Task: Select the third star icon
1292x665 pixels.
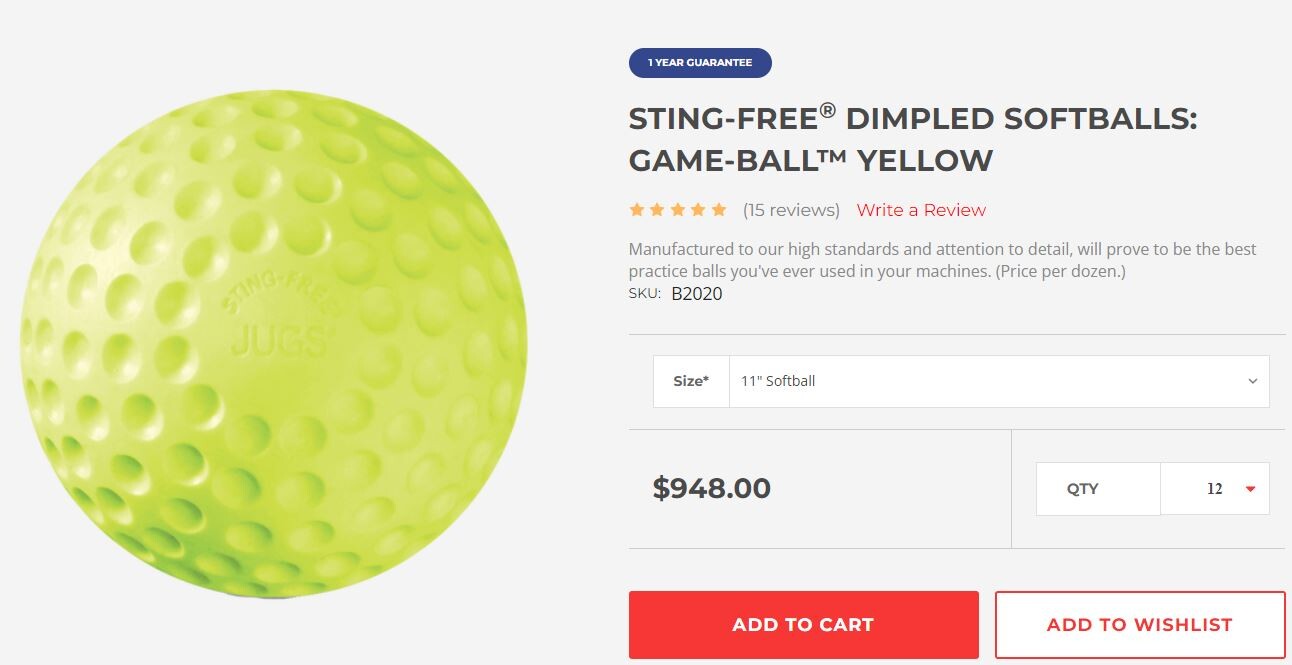Action: (677, 209)
